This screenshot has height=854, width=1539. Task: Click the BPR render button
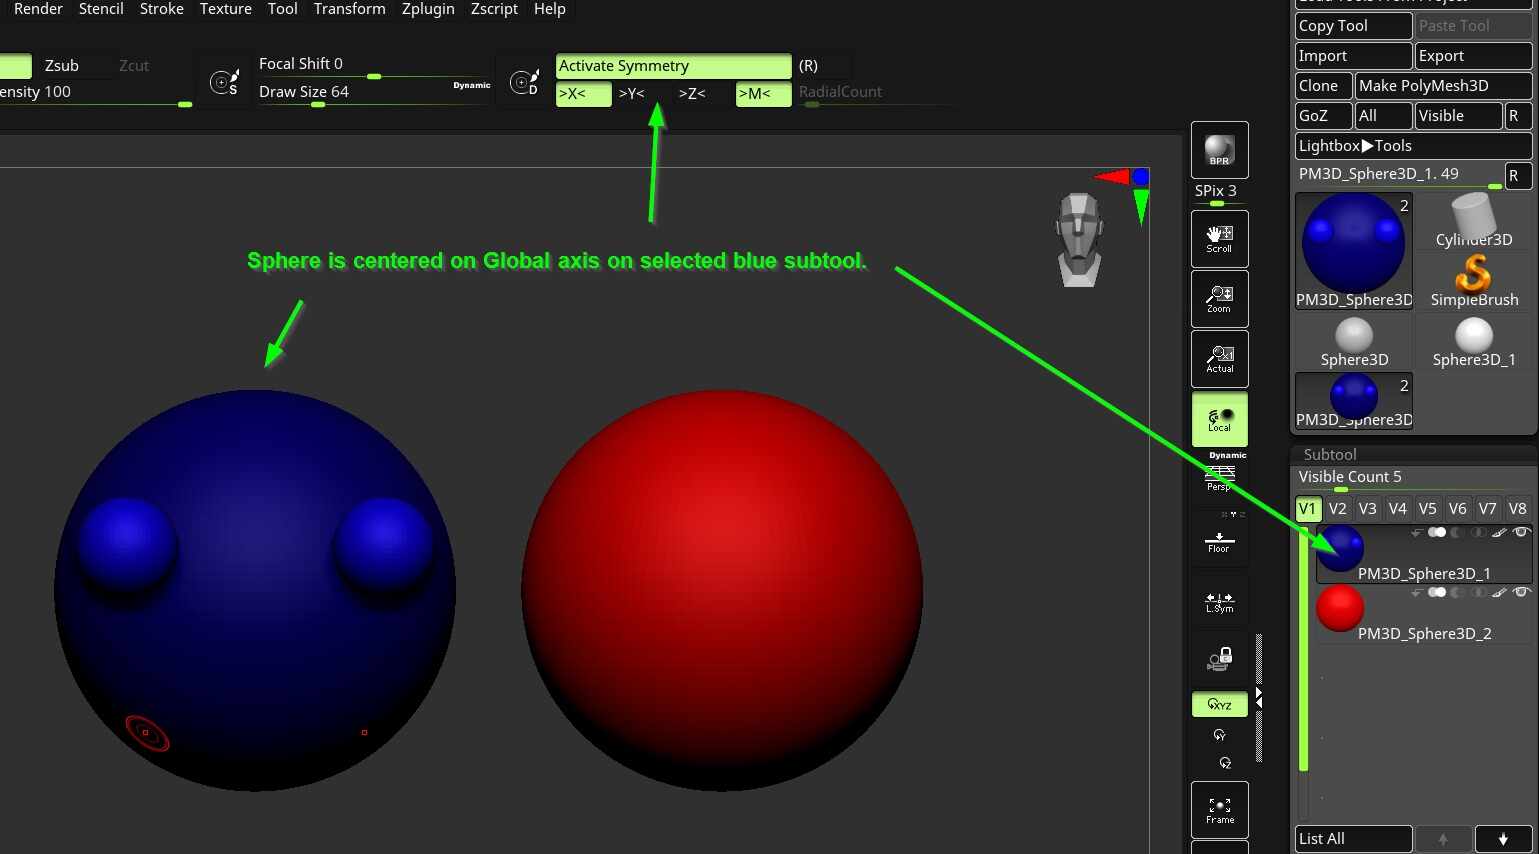[x=1219, y=150]
